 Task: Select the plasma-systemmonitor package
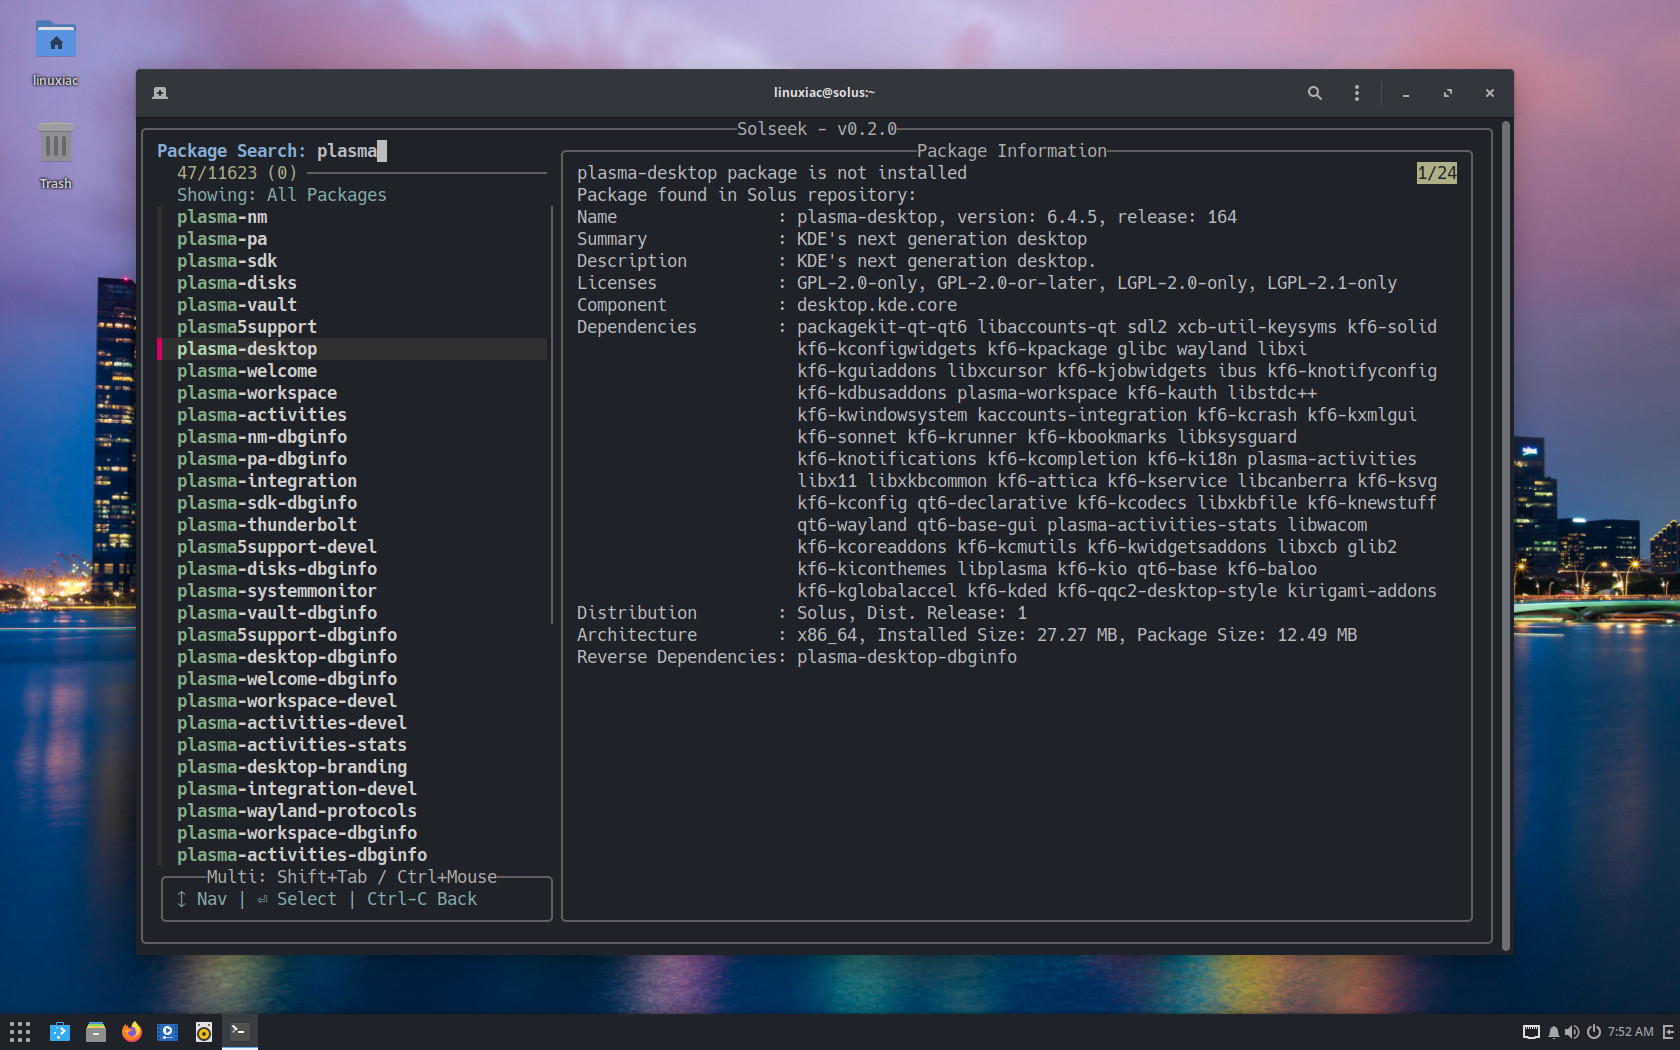tap(277, 591)
